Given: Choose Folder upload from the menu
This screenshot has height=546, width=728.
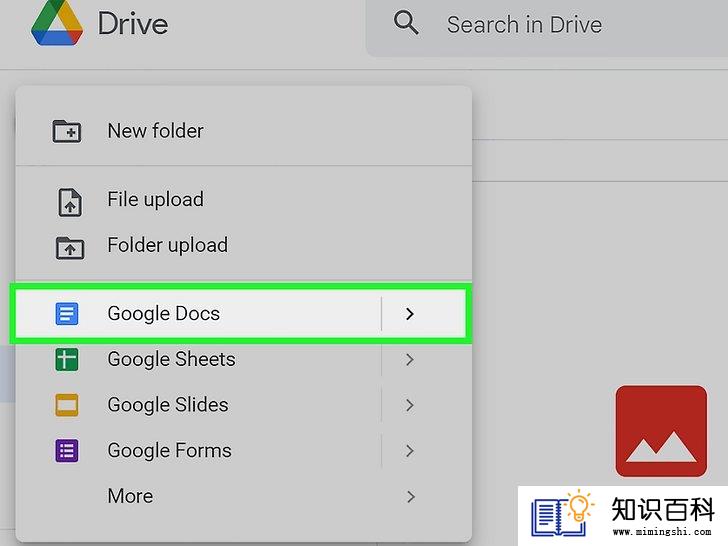Looking at the screenshot, I should (x=244, y=245).
